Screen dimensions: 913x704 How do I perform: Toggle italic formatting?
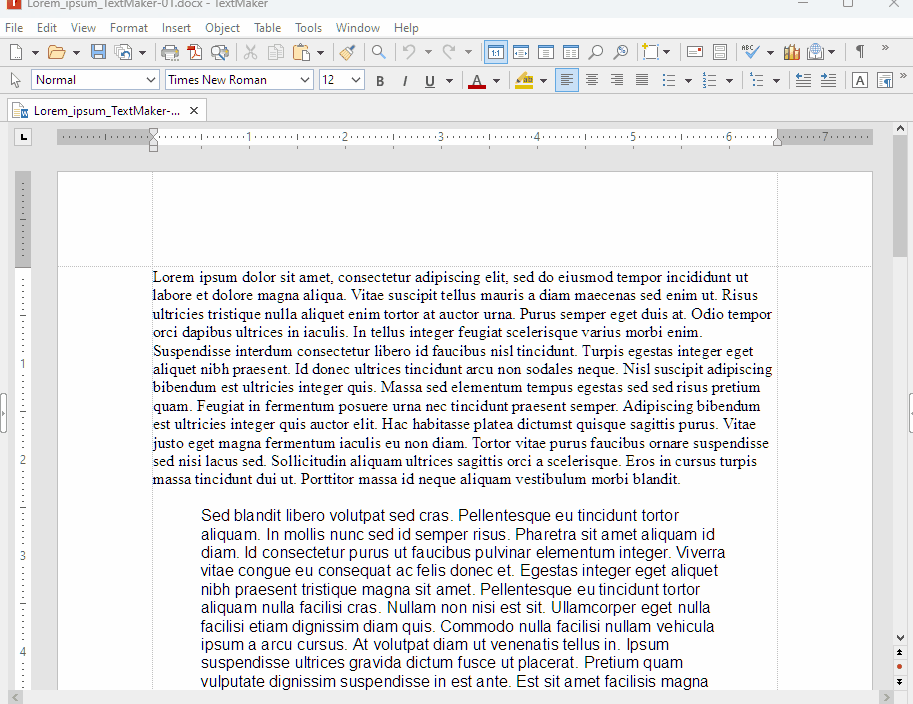point(405,80)
